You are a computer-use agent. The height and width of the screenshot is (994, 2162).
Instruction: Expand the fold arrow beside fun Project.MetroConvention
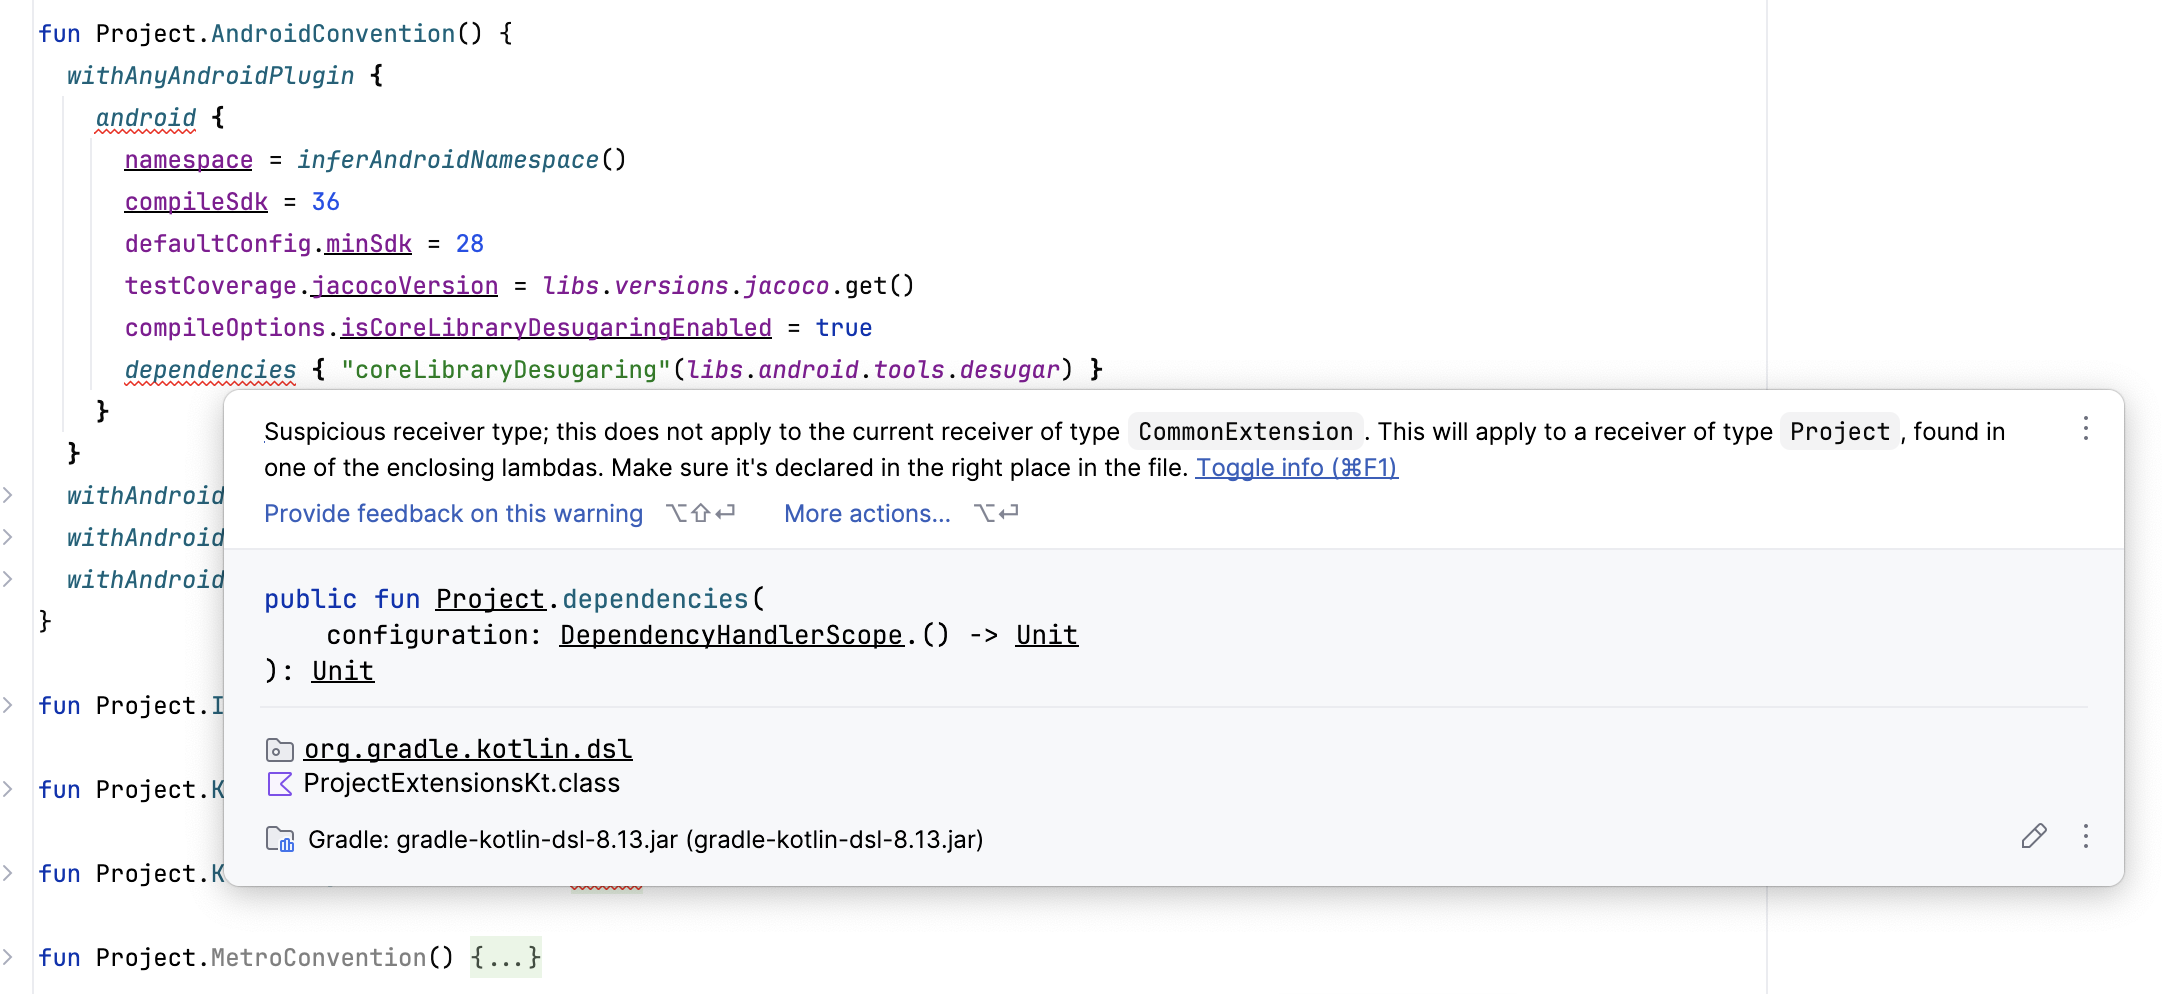click(x=8, y=957)
